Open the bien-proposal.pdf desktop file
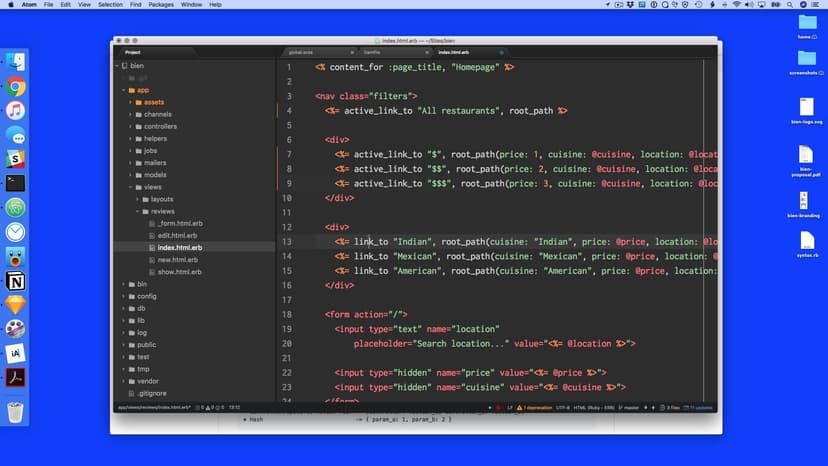 coord(806,160)
